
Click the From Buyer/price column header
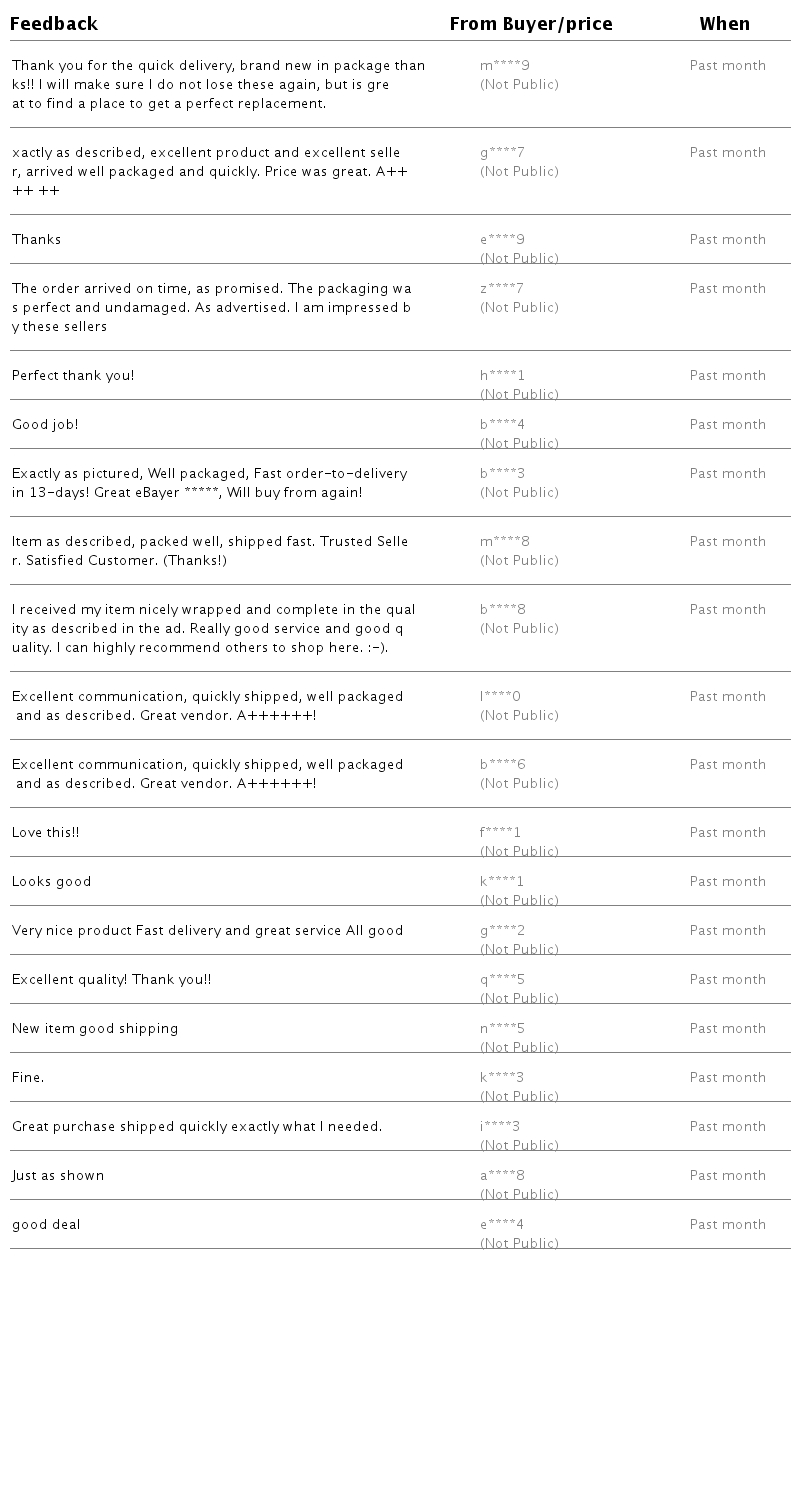point(531,24)
